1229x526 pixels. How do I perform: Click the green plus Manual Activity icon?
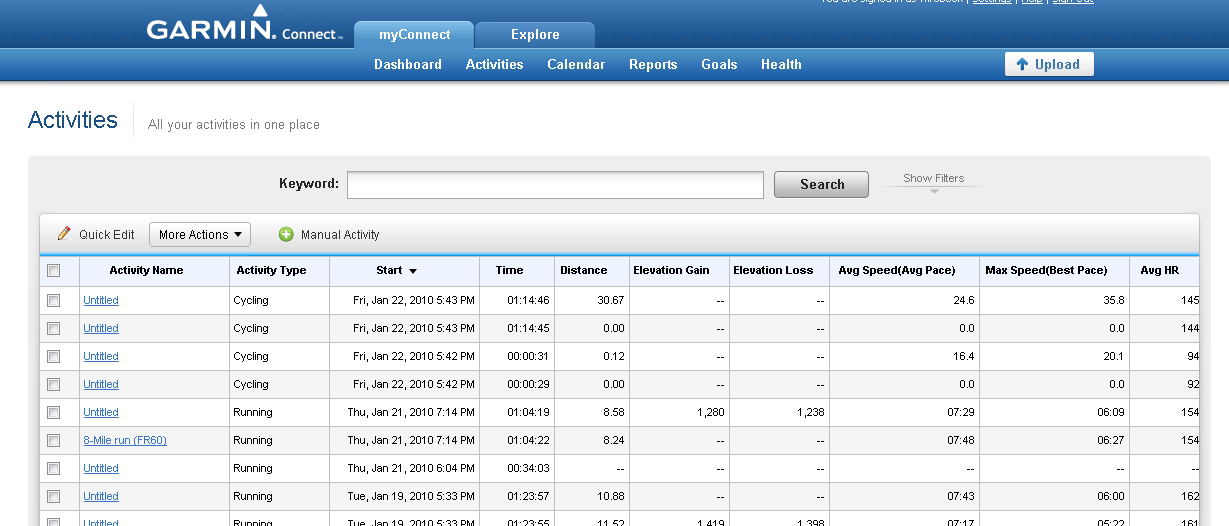click(286, 234)
